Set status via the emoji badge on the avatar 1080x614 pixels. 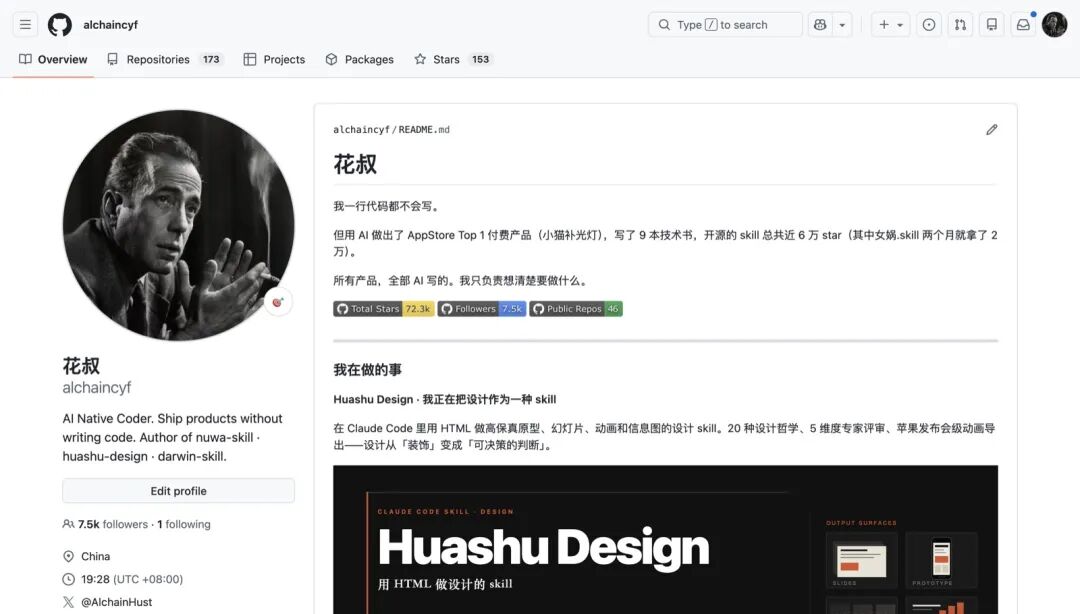click(278, 302)
